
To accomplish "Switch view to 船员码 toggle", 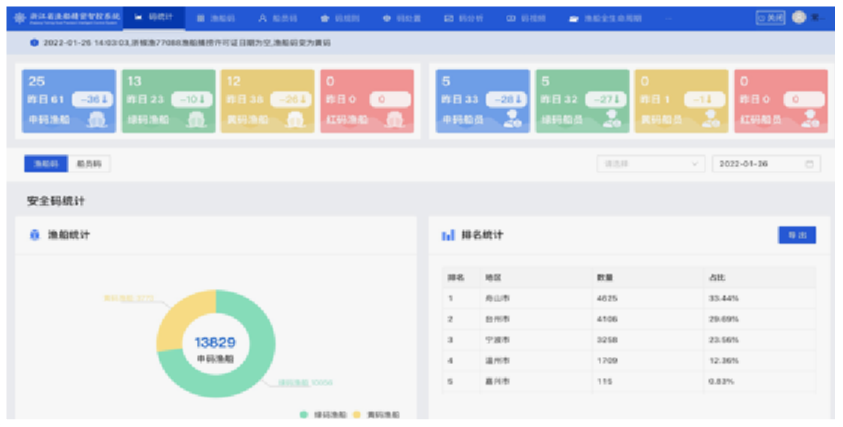I will [x=90, y=163].
